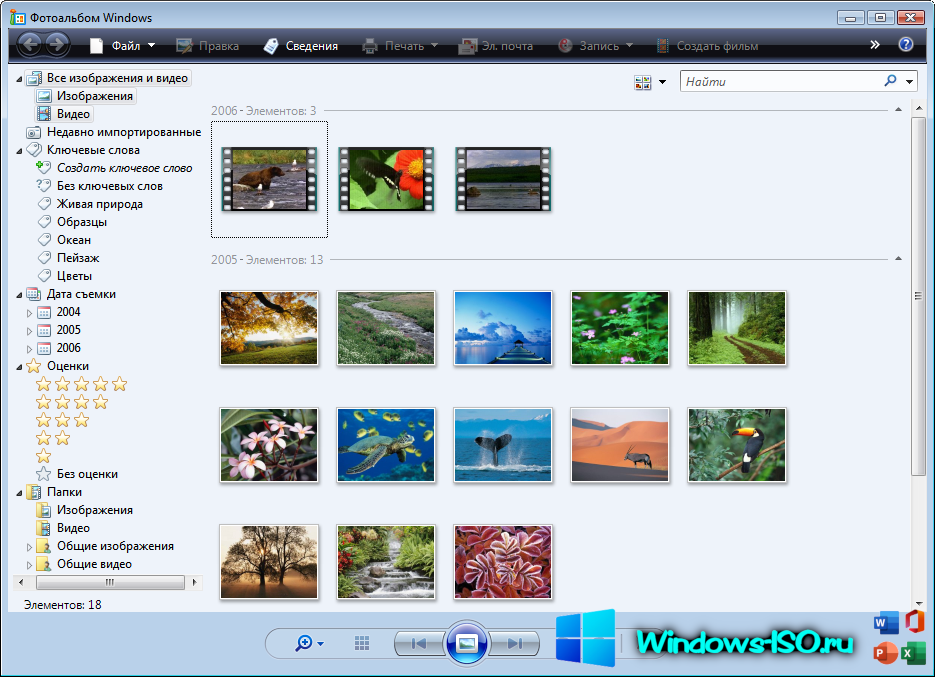Click the Previous item playback button
935x677 pixels.
pos(419,643)
